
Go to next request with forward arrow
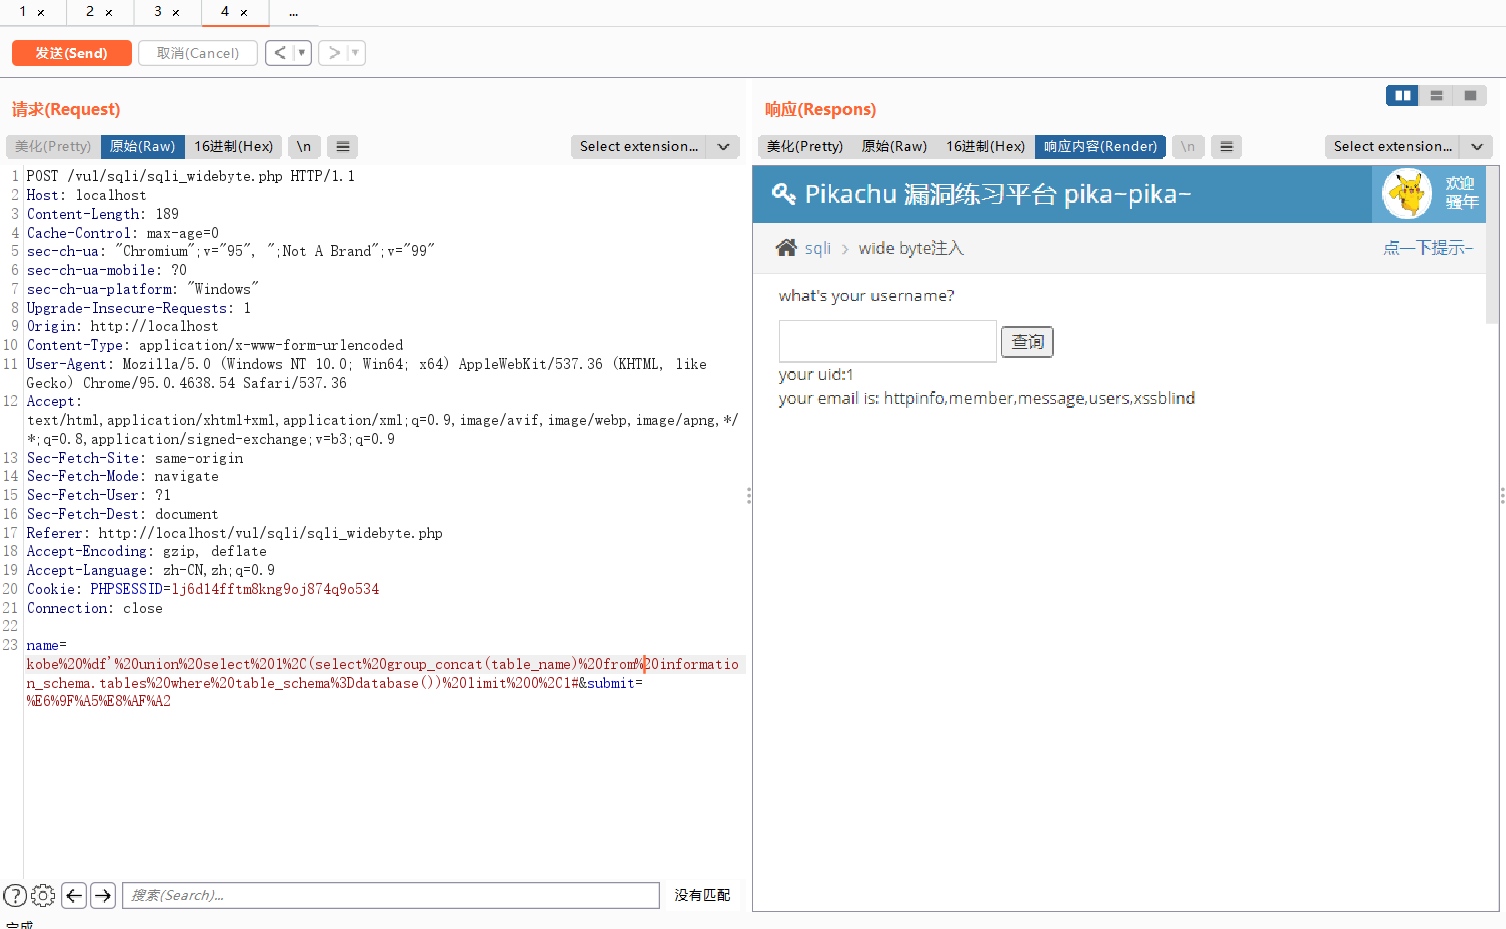pos(334,53)
